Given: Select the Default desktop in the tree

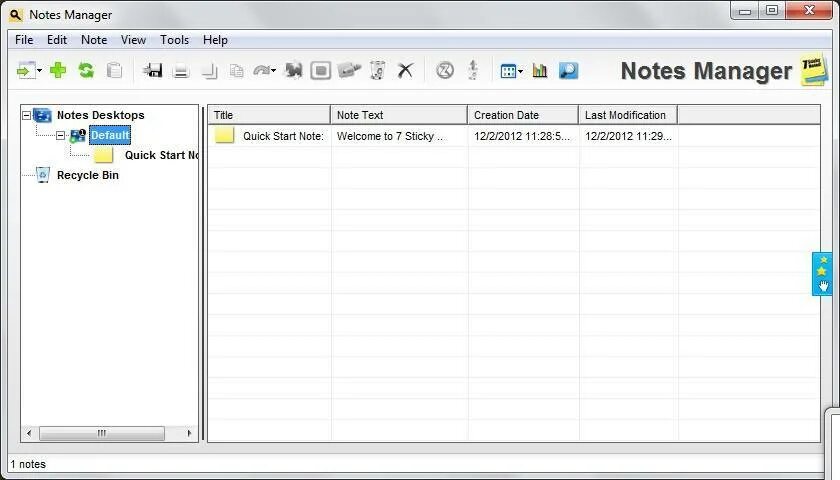Looking at the screenshot, I should (110, 135).
